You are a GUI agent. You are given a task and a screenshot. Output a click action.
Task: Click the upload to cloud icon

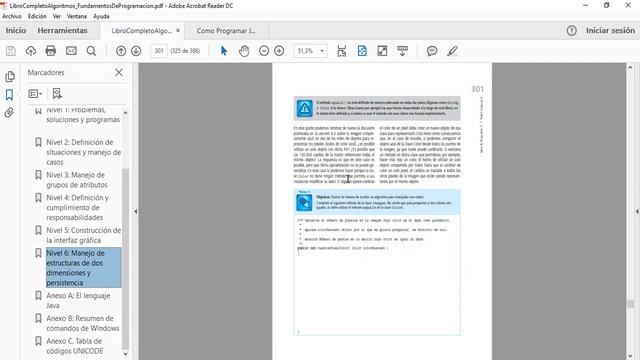(x=31, y=51)
